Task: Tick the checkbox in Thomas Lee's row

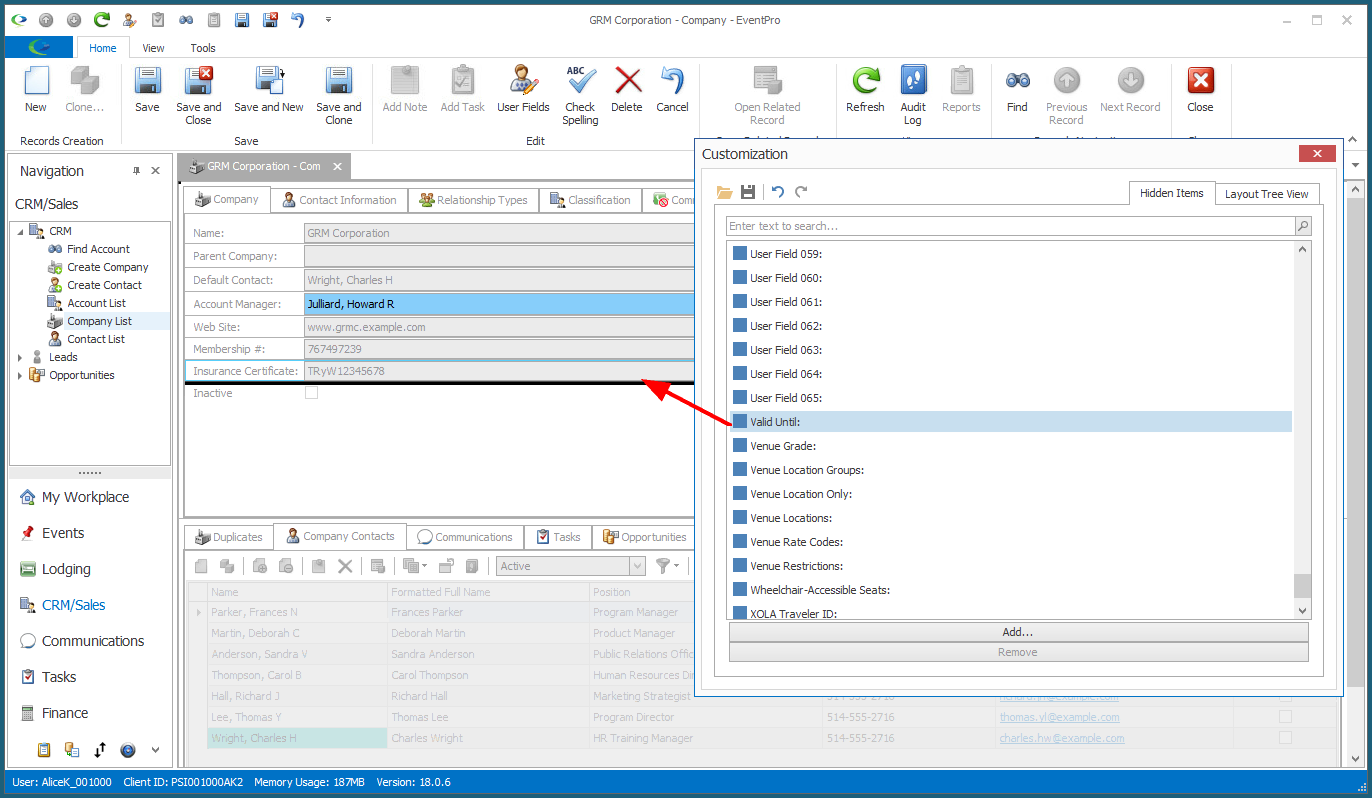Action: [1286, 717]
